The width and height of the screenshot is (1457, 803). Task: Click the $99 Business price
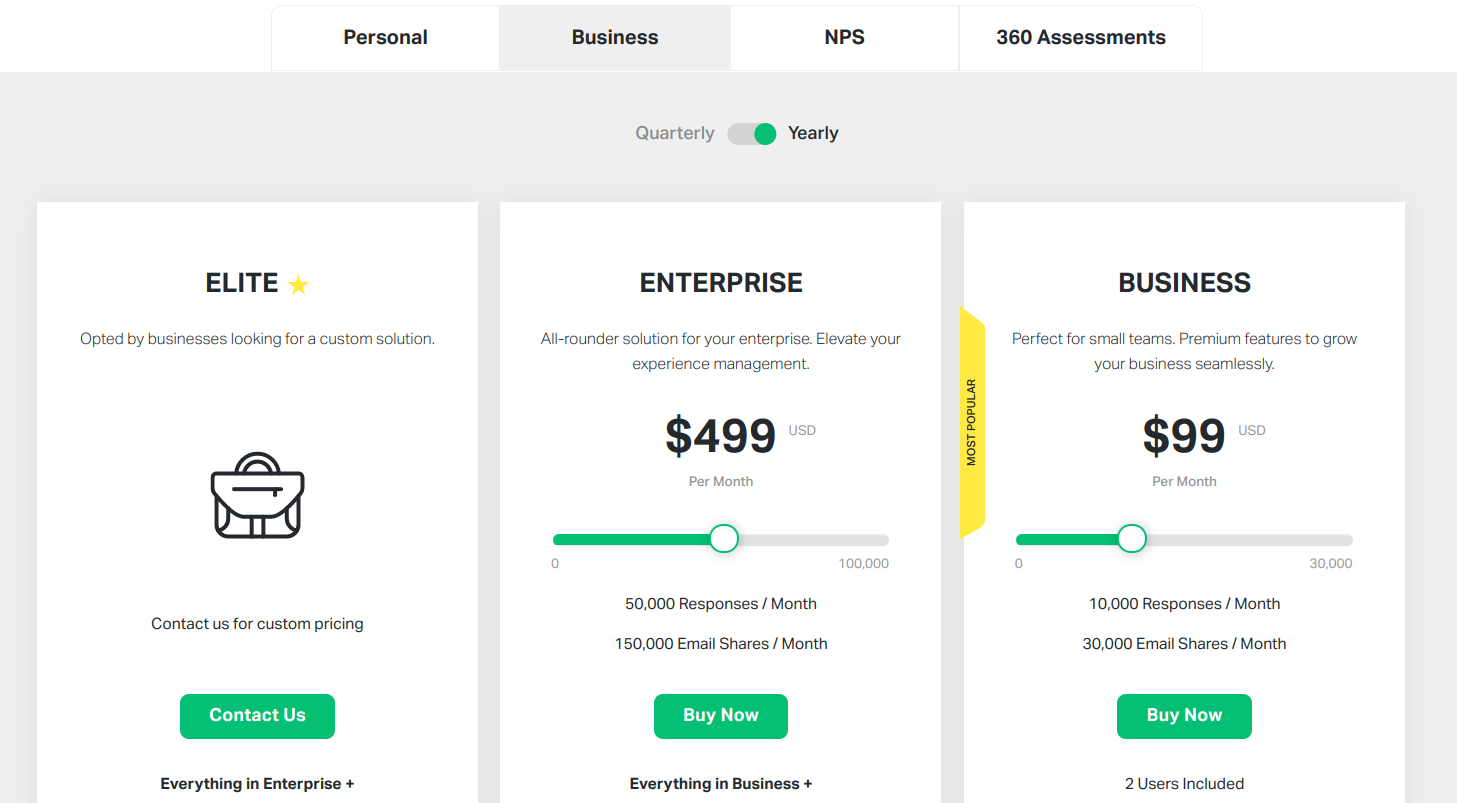(1184, 435)
